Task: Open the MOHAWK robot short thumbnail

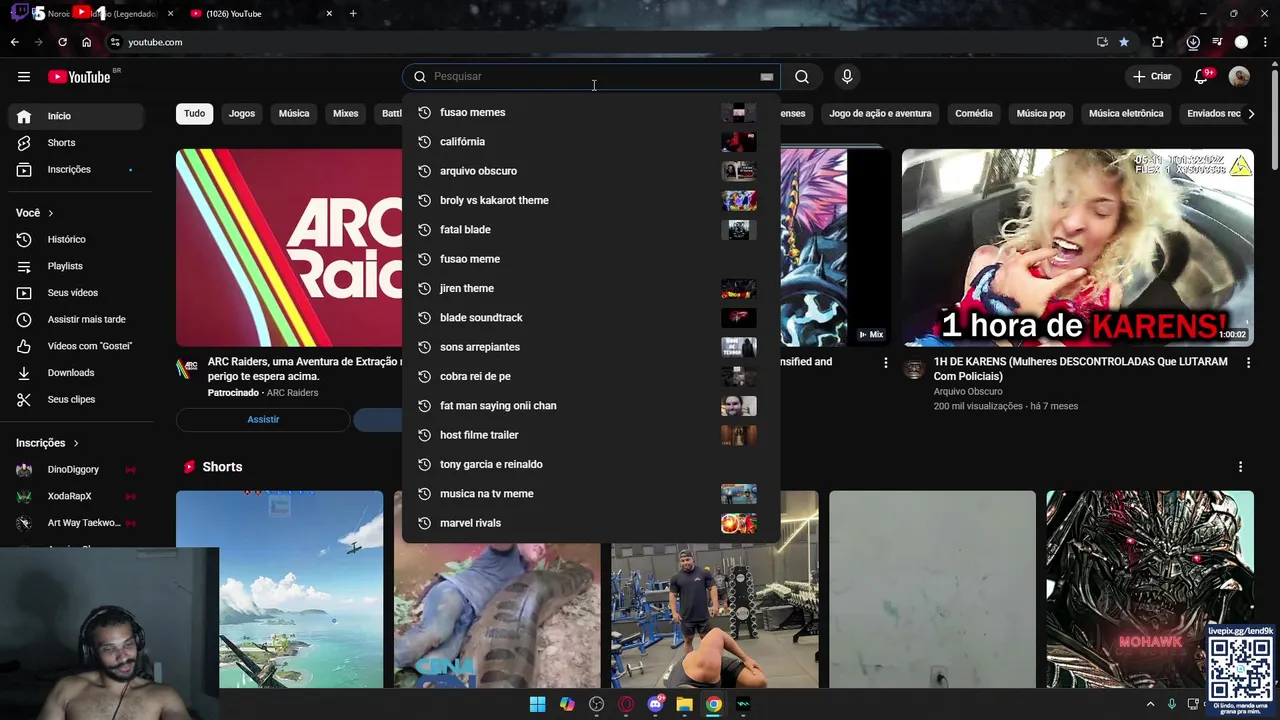Action: click(x=1149, y=589)
